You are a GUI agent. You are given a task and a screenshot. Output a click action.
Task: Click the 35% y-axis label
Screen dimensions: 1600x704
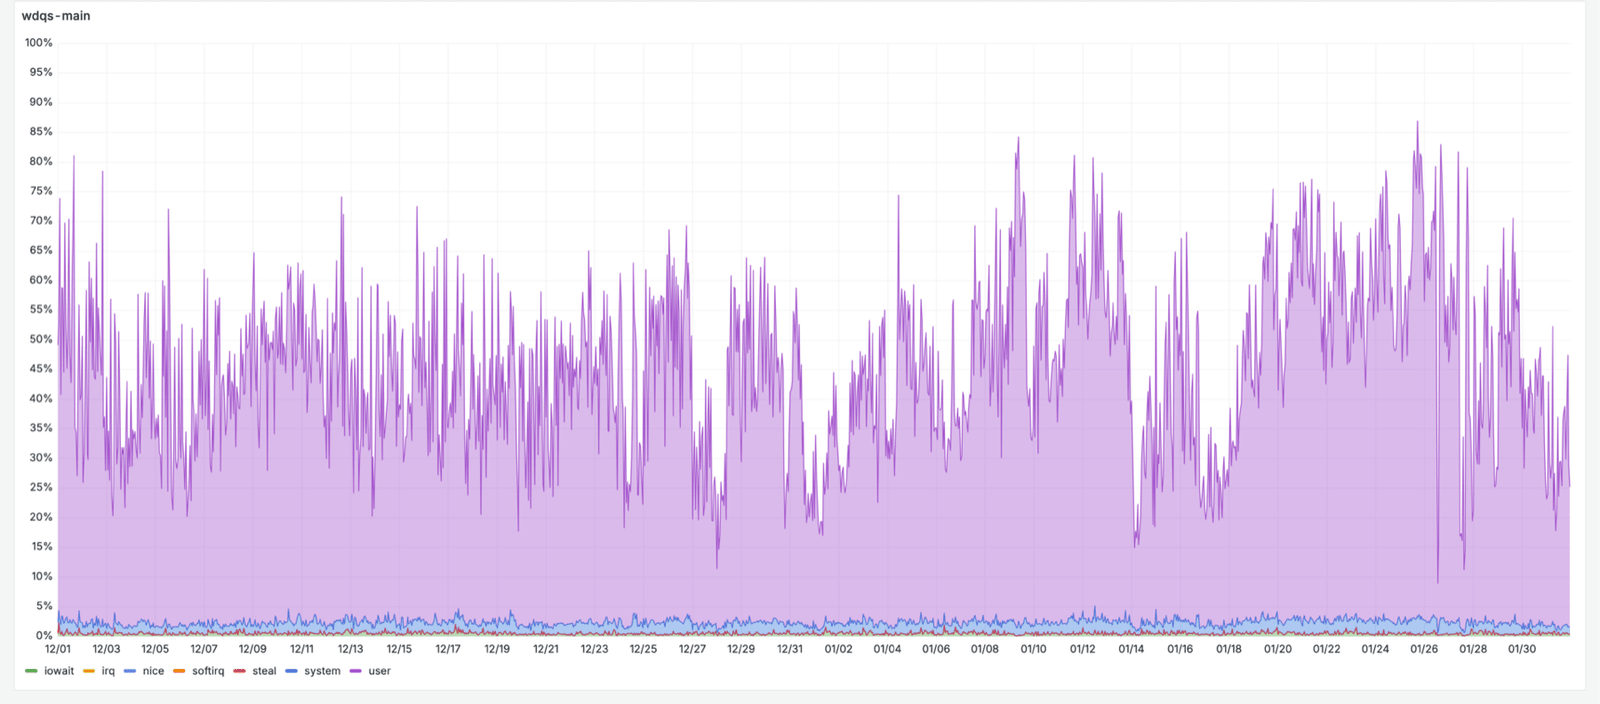click(41, 428)
